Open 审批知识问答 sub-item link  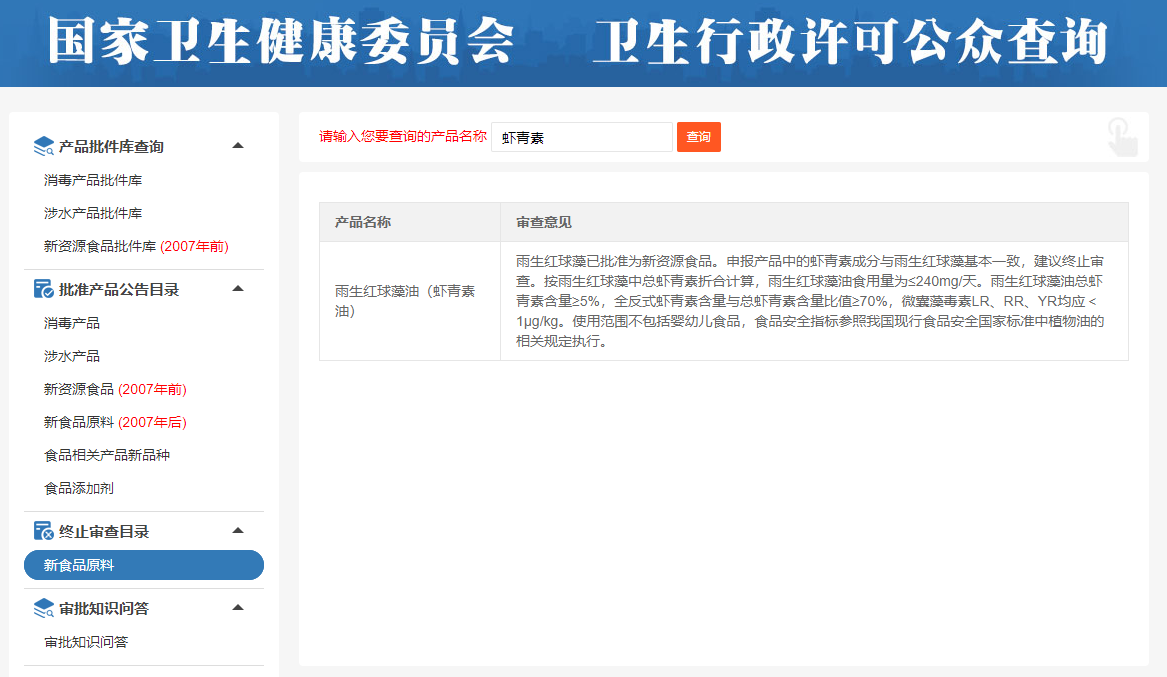pos(86,642)
